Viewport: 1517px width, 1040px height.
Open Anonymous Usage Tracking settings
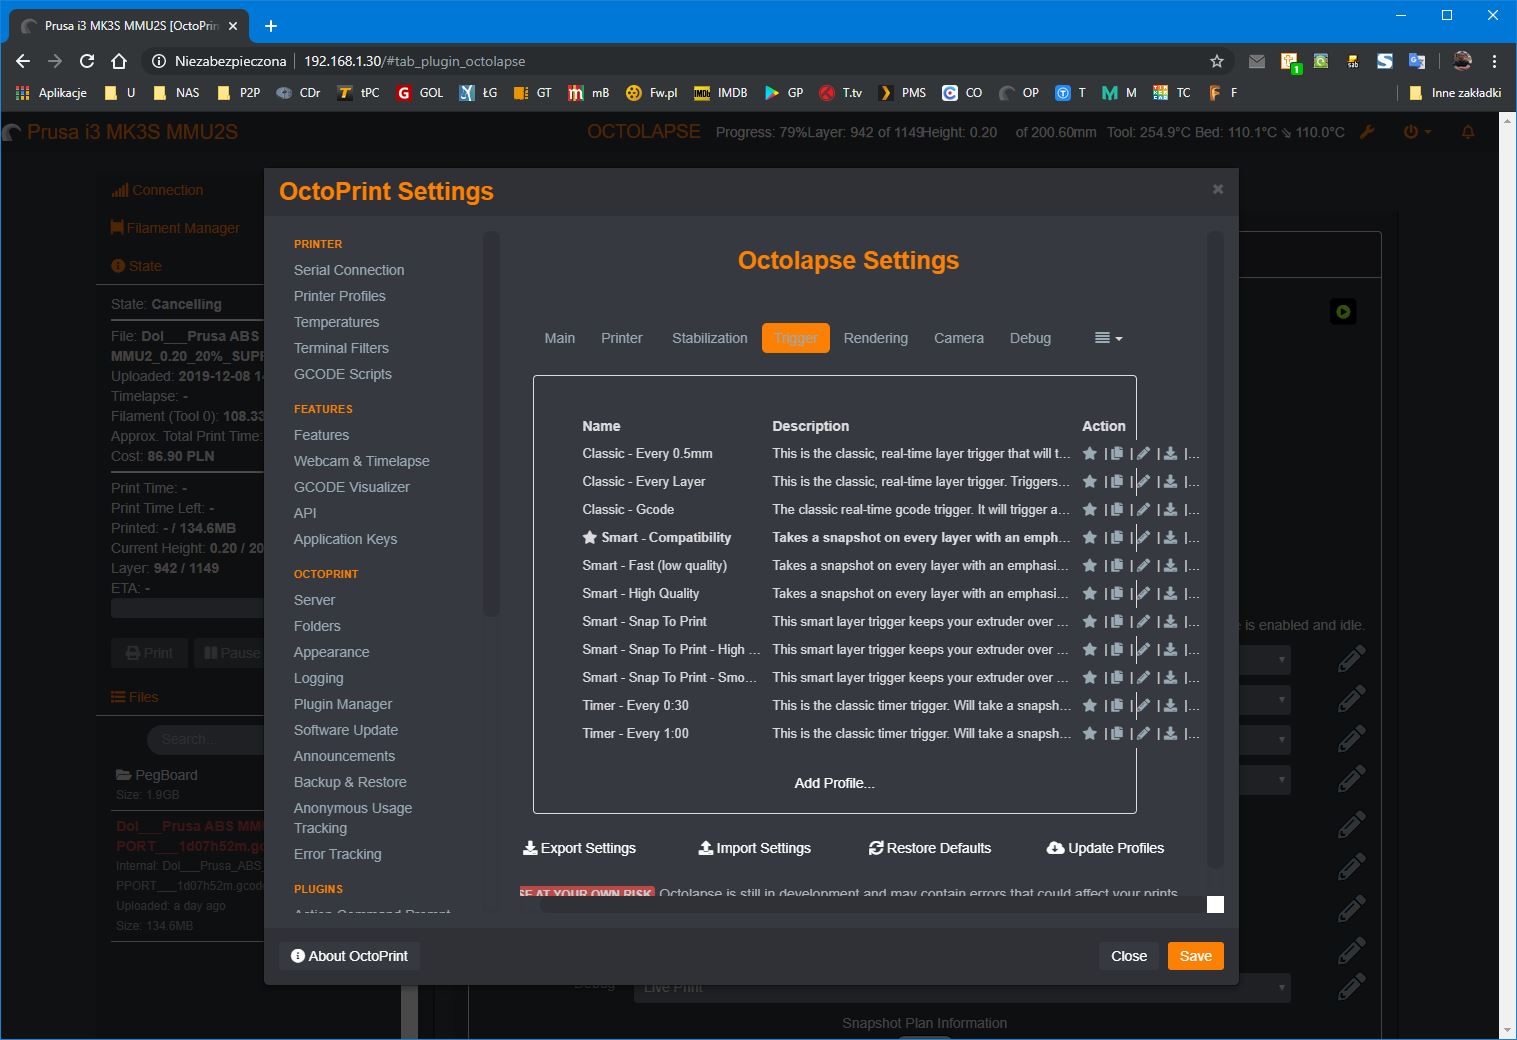pyautogui.click(x=353, y=818)
